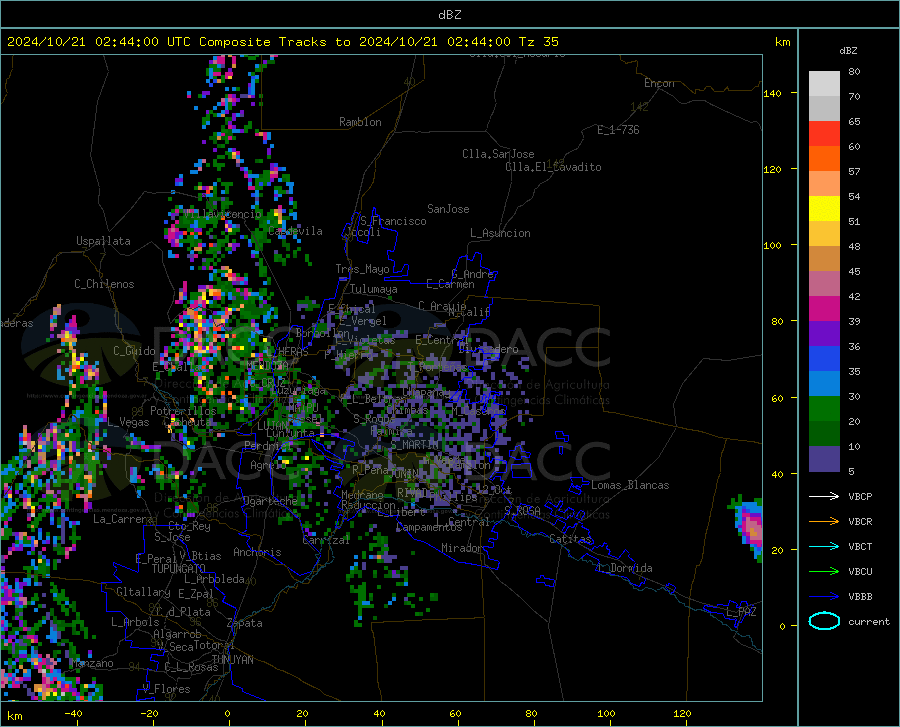Click the L_Dormida map label
Viewport: 900px width, 727px height.
tap(624, 568)
